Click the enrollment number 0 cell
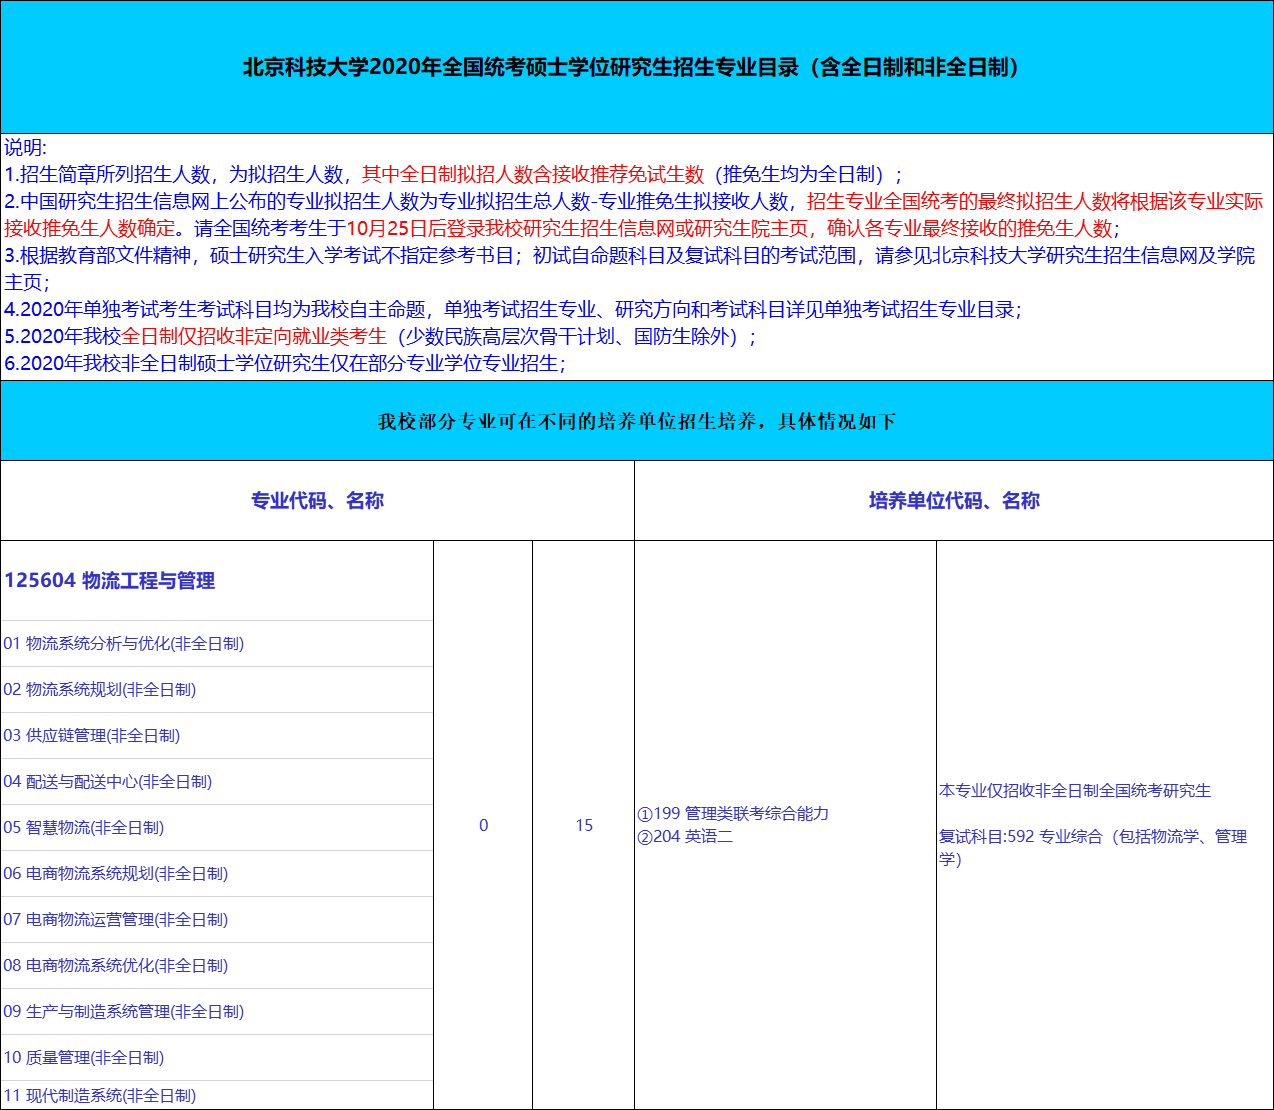Image resolution: width=1274 pixels, height=1110 pixels. pos(483,826)
